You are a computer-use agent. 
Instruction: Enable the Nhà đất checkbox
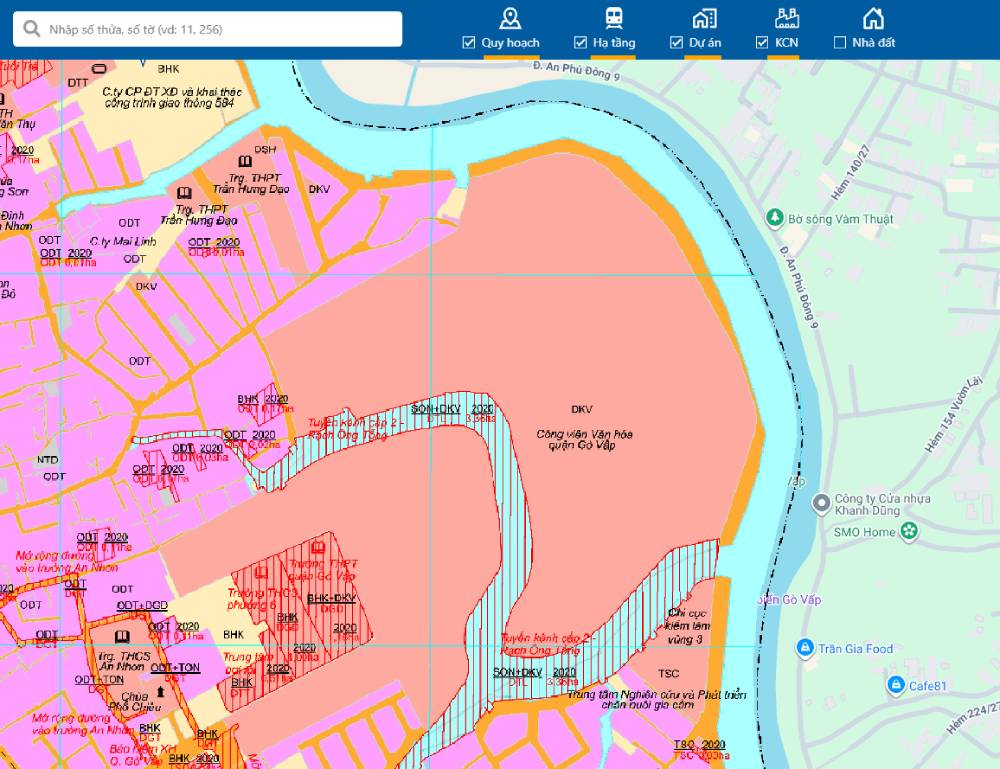(840, 43)
